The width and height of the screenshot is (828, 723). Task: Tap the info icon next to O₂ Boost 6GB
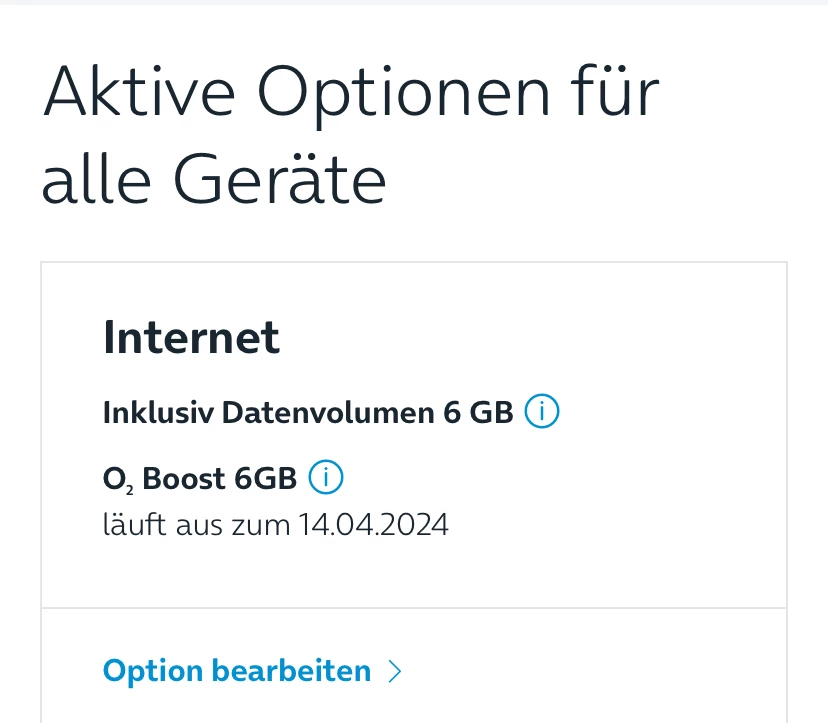[x=326, y=479]
